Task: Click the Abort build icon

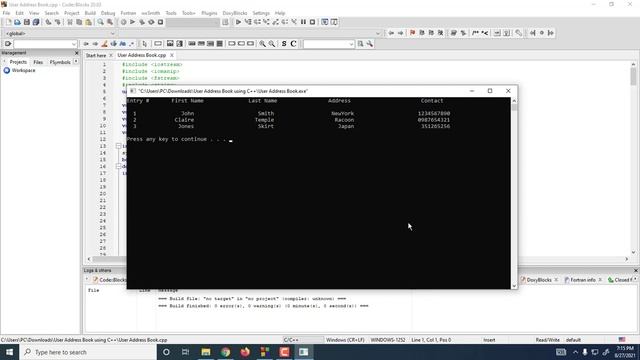Action: 160,22
